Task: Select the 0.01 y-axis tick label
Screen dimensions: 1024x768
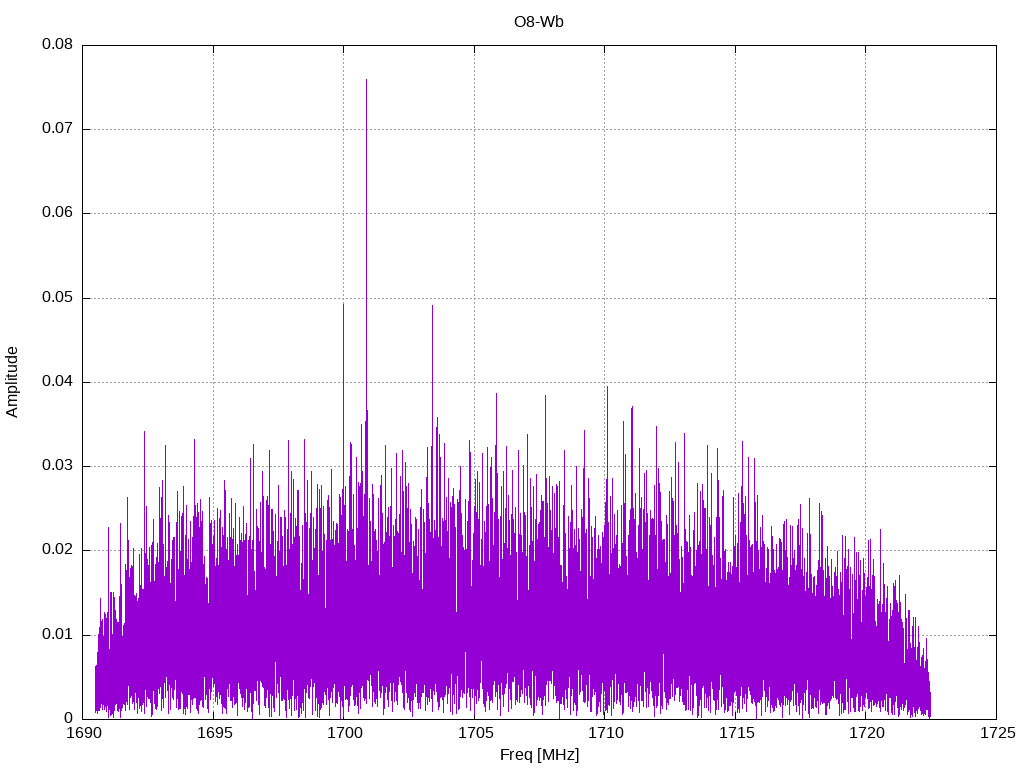Action: pos(57,634)
